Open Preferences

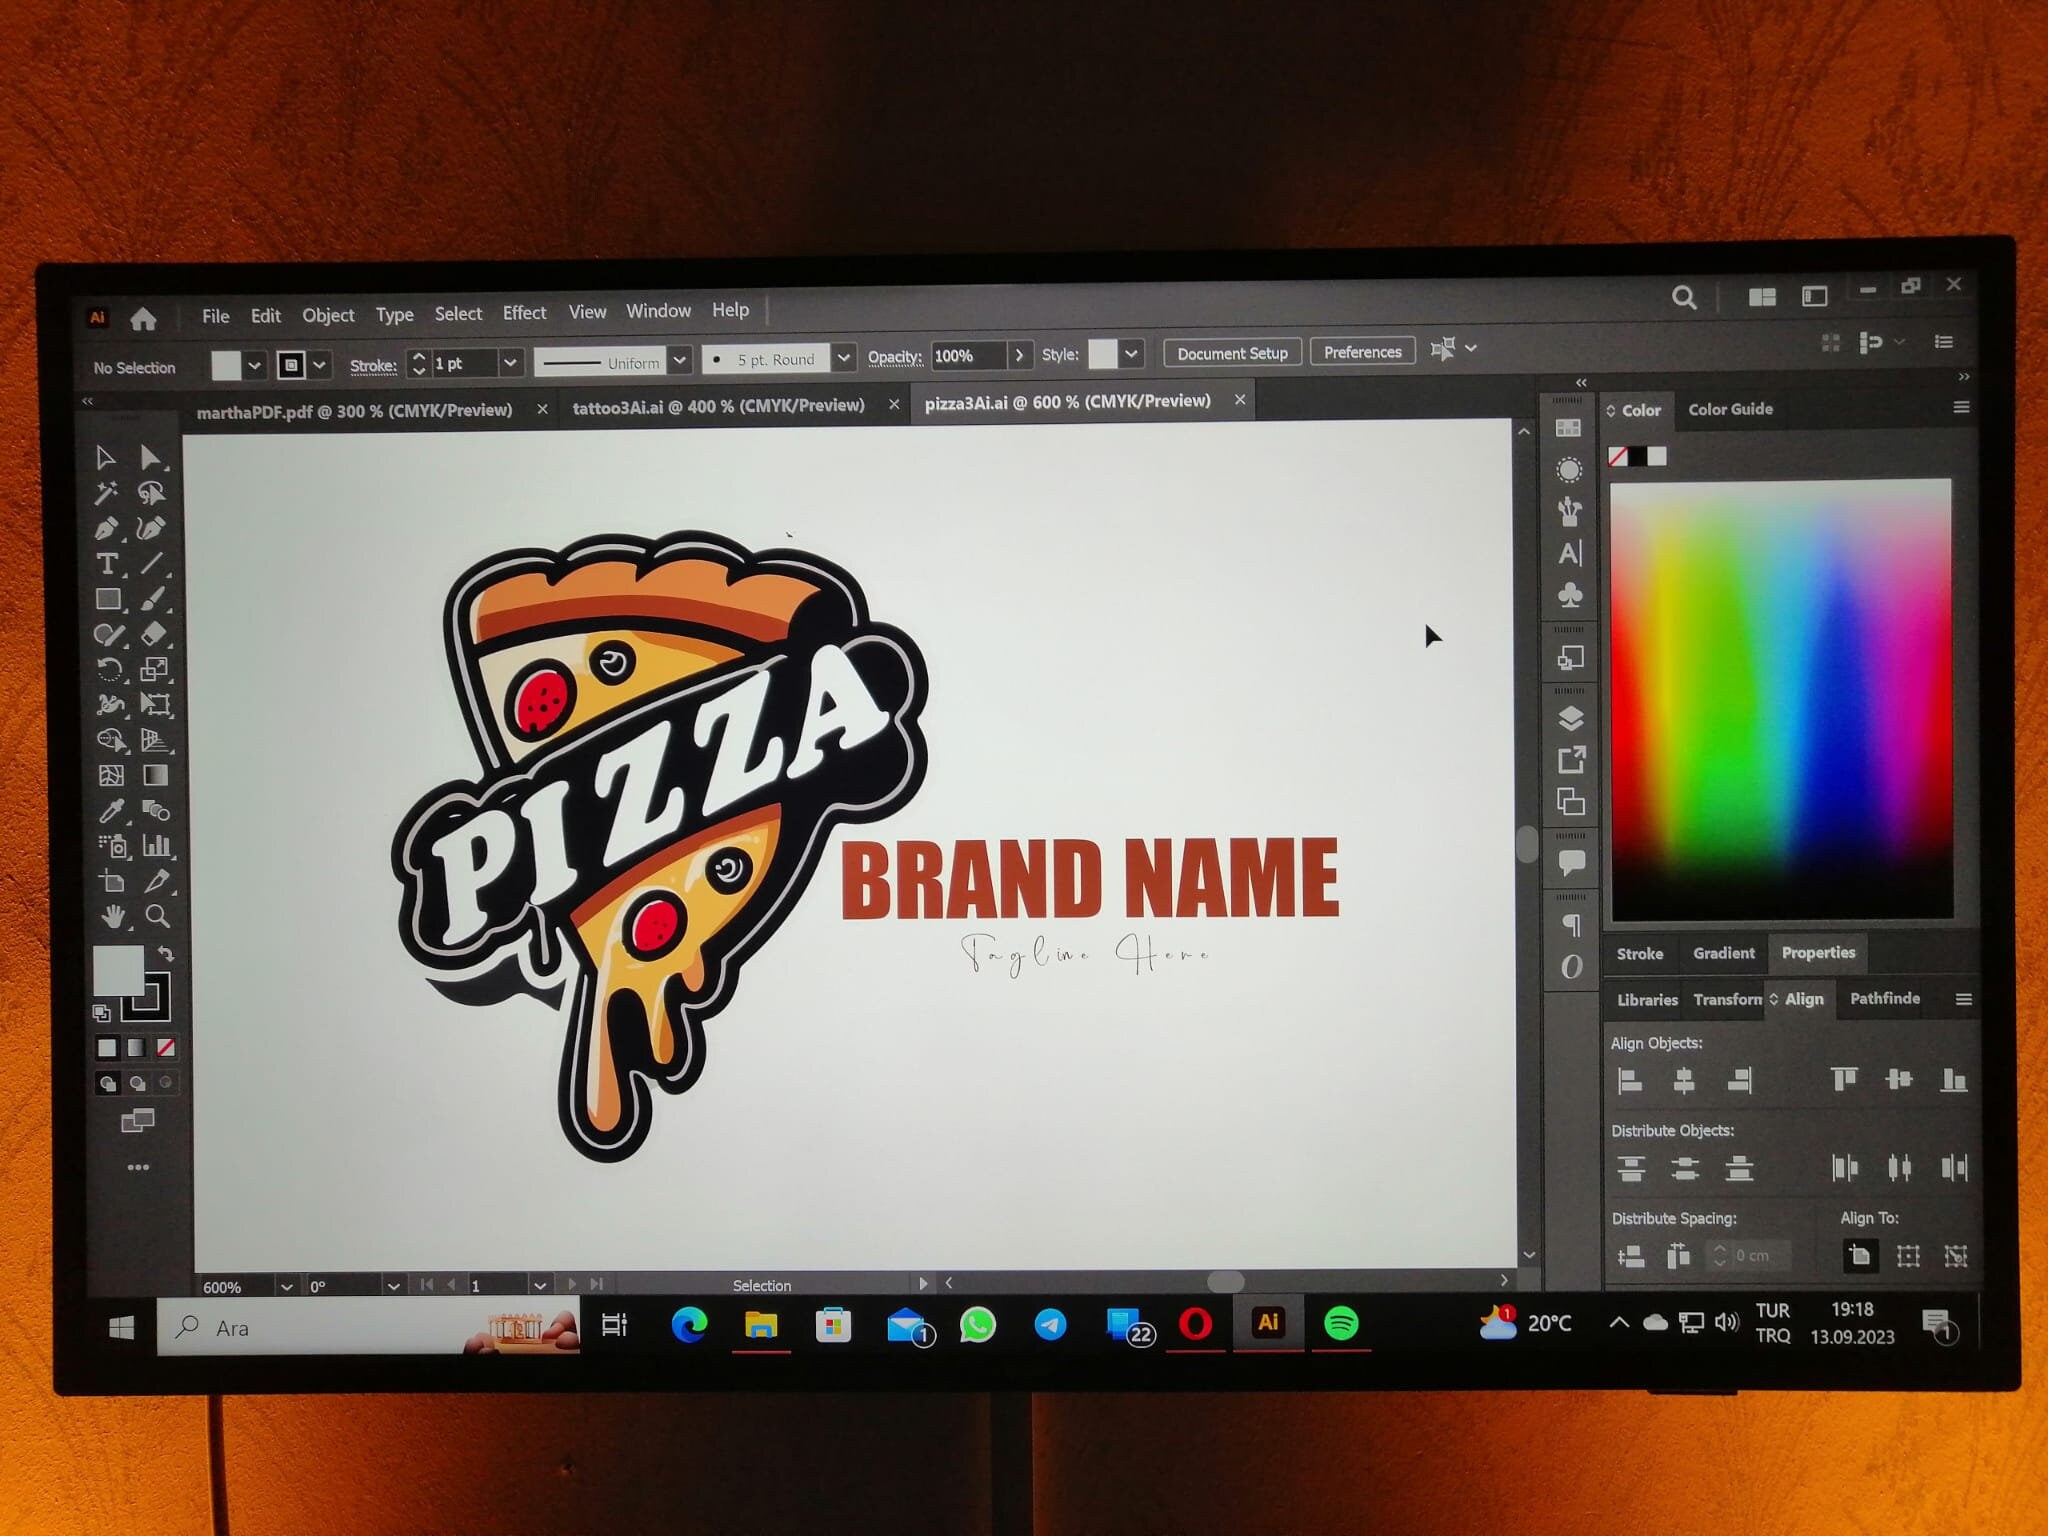point(1362,352)
